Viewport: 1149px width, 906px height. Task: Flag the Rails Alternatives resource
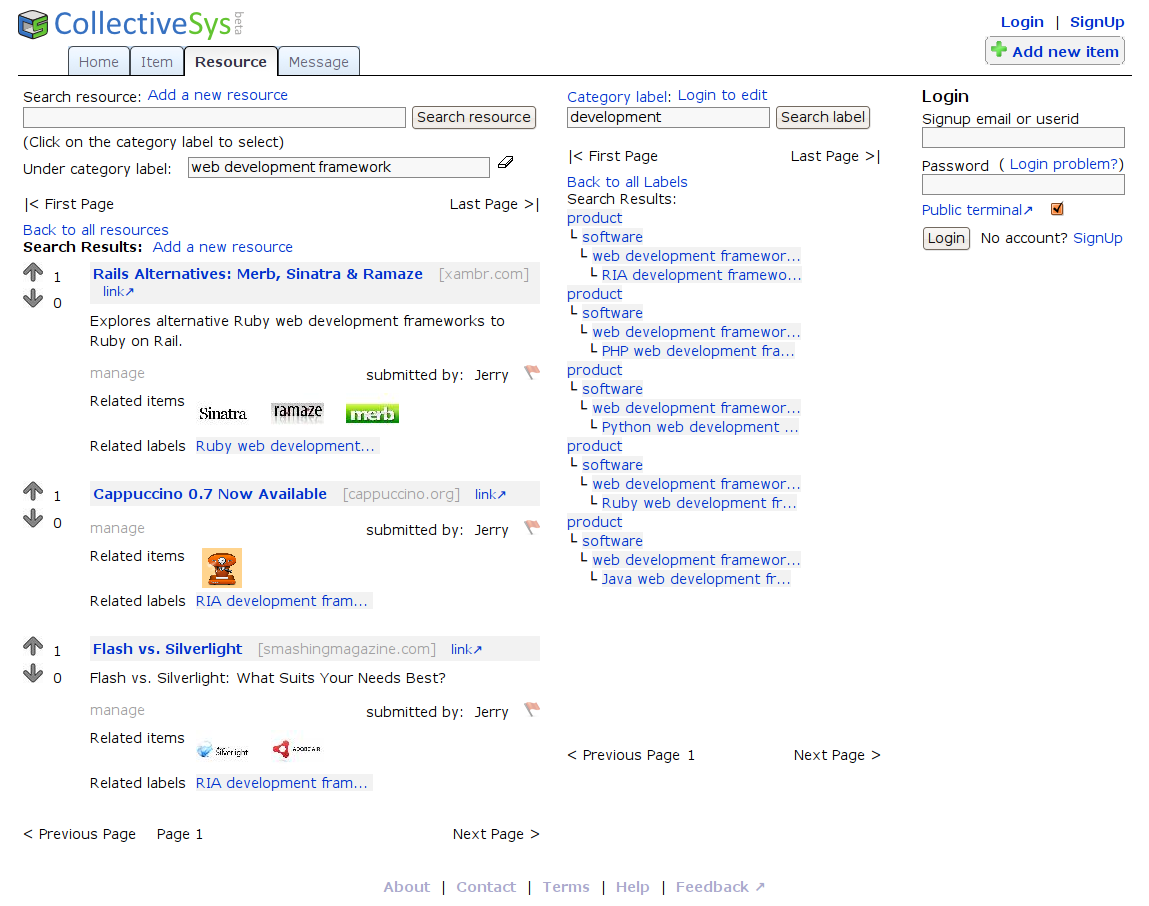coord(532,373)
